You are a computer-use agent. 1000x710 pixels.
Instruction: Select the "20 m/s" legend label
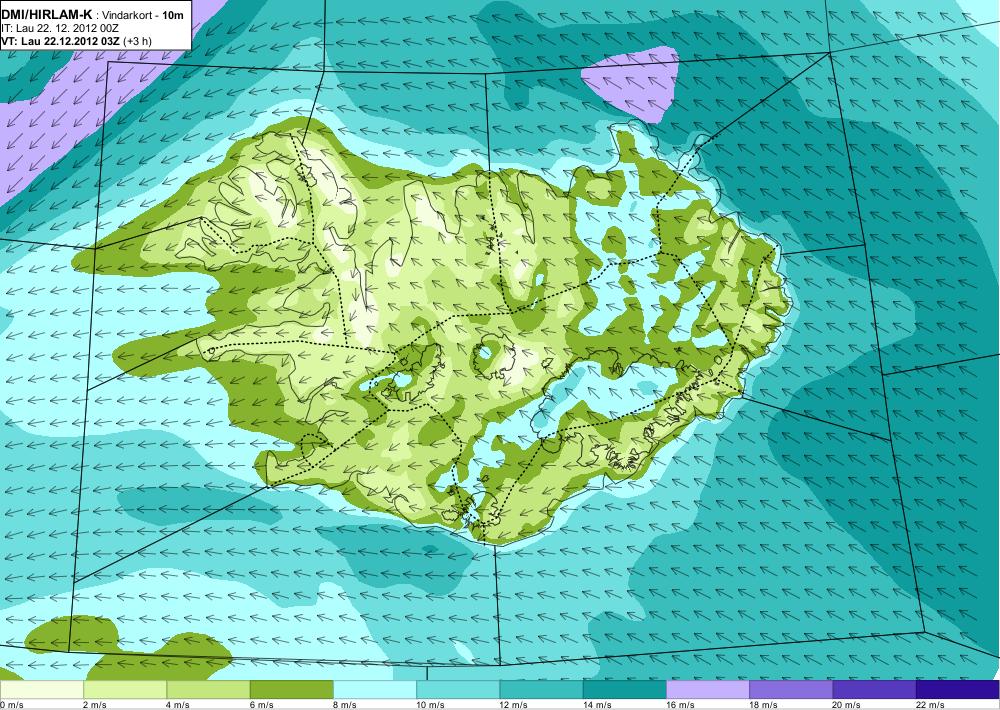coord(847,704)
